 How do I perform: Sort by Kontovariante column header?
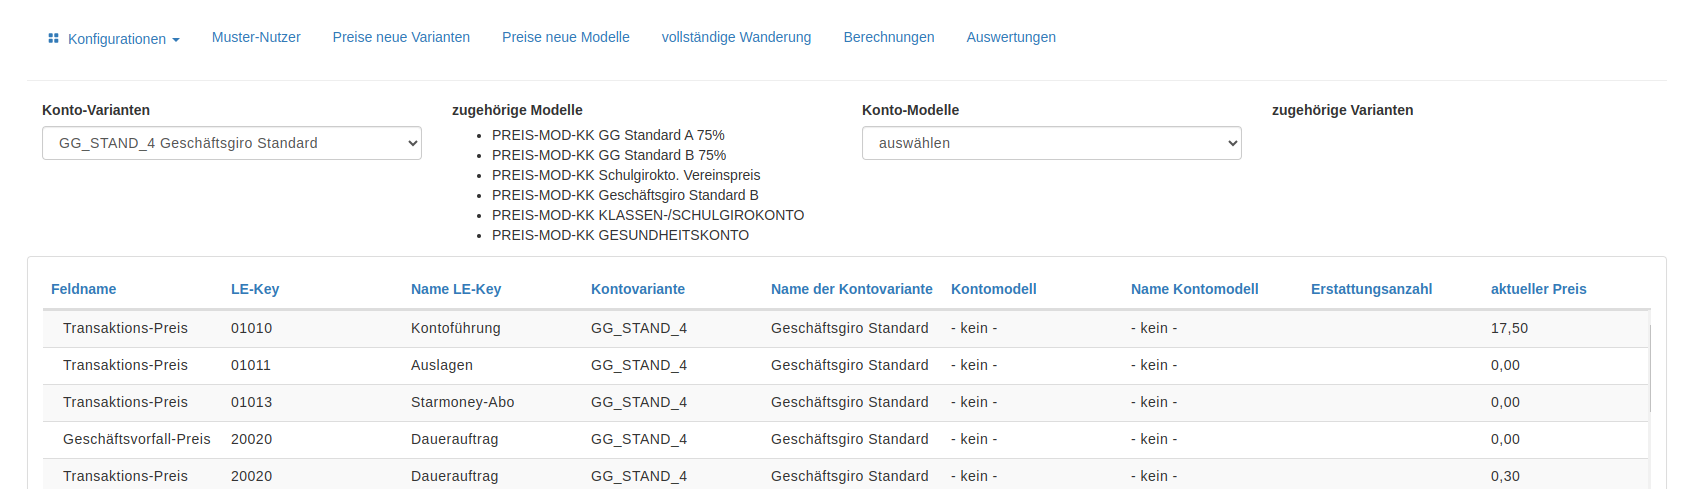pyautogui.click(x=638, y=289)
